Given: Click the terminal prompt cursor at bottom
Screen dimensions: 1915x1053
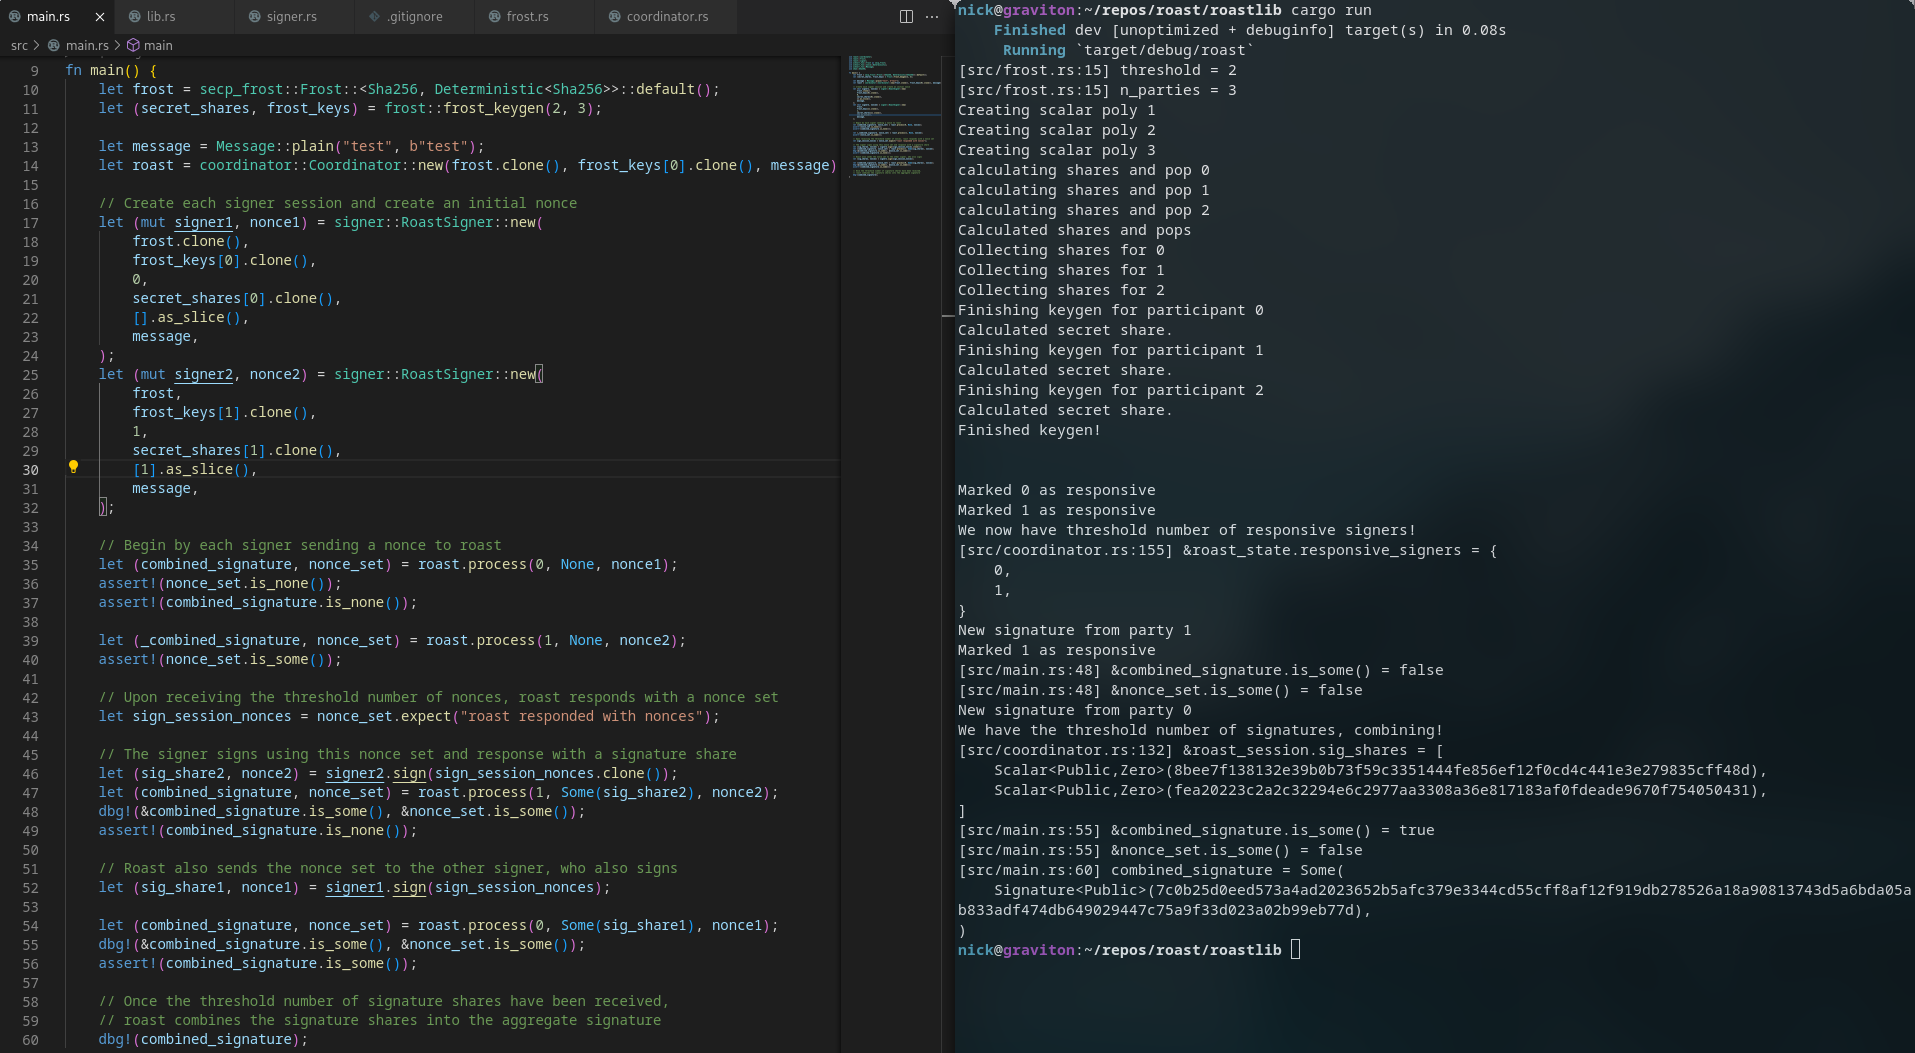Looking at the screenshot, I should point(1296,950).
